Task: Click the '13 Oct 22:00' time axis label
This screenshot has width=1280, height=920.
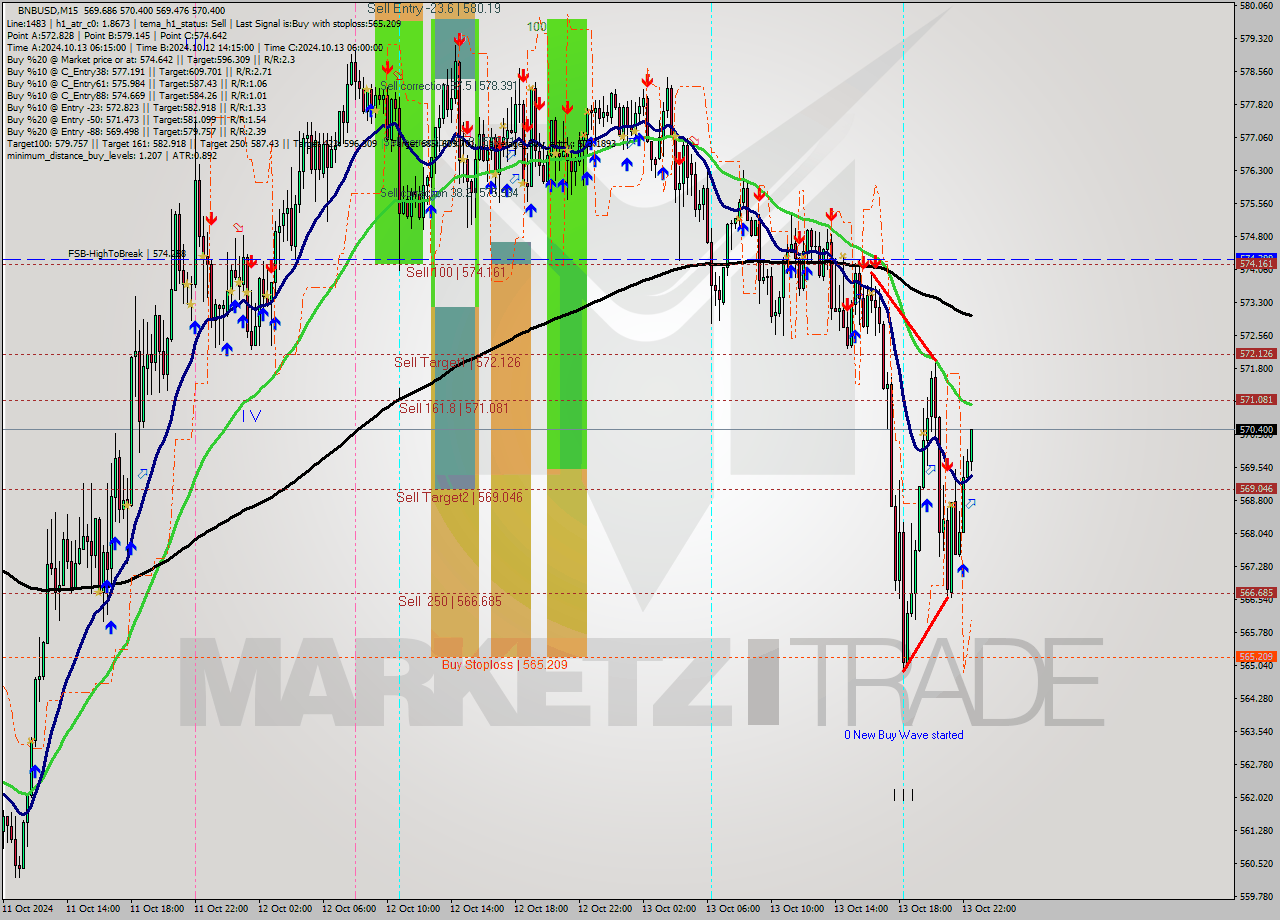Action: 988,909
